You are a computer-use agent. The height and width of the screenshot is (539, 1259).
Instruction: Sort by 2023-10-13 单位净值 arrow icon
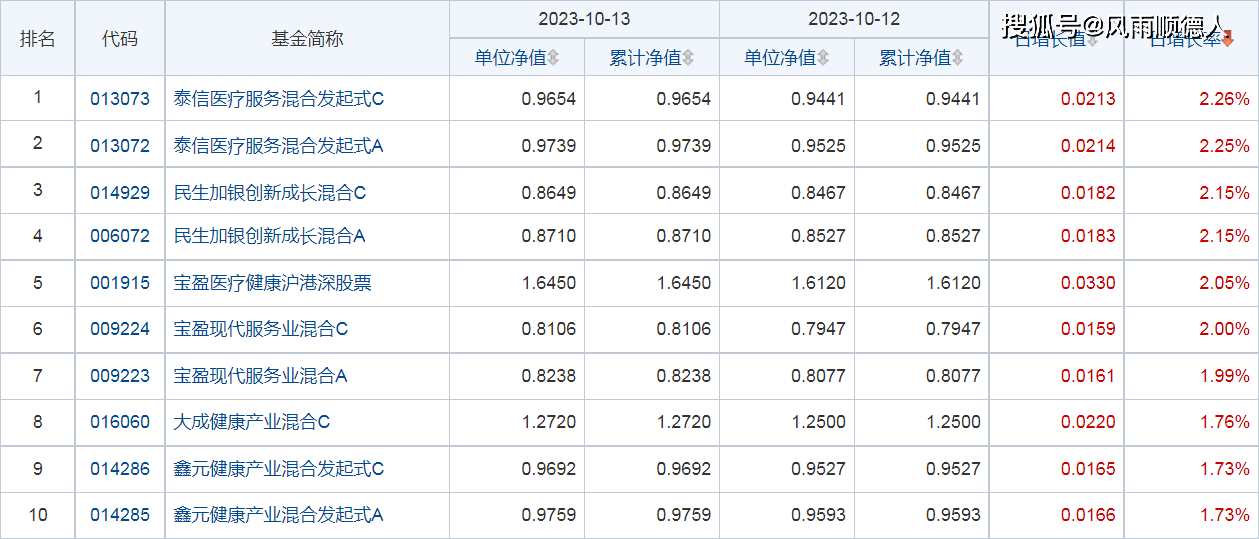pyautogui.click(x=553, y=59)
